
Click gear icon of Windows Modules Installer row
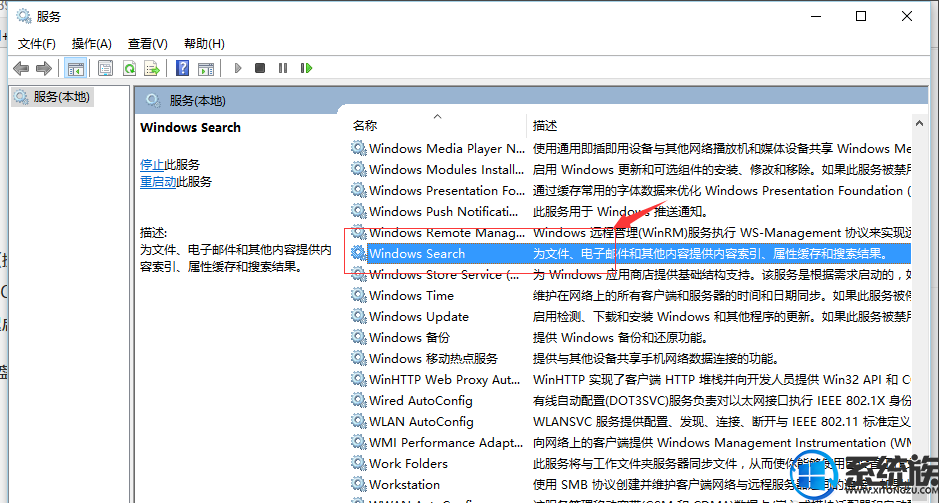click(359, 169)
